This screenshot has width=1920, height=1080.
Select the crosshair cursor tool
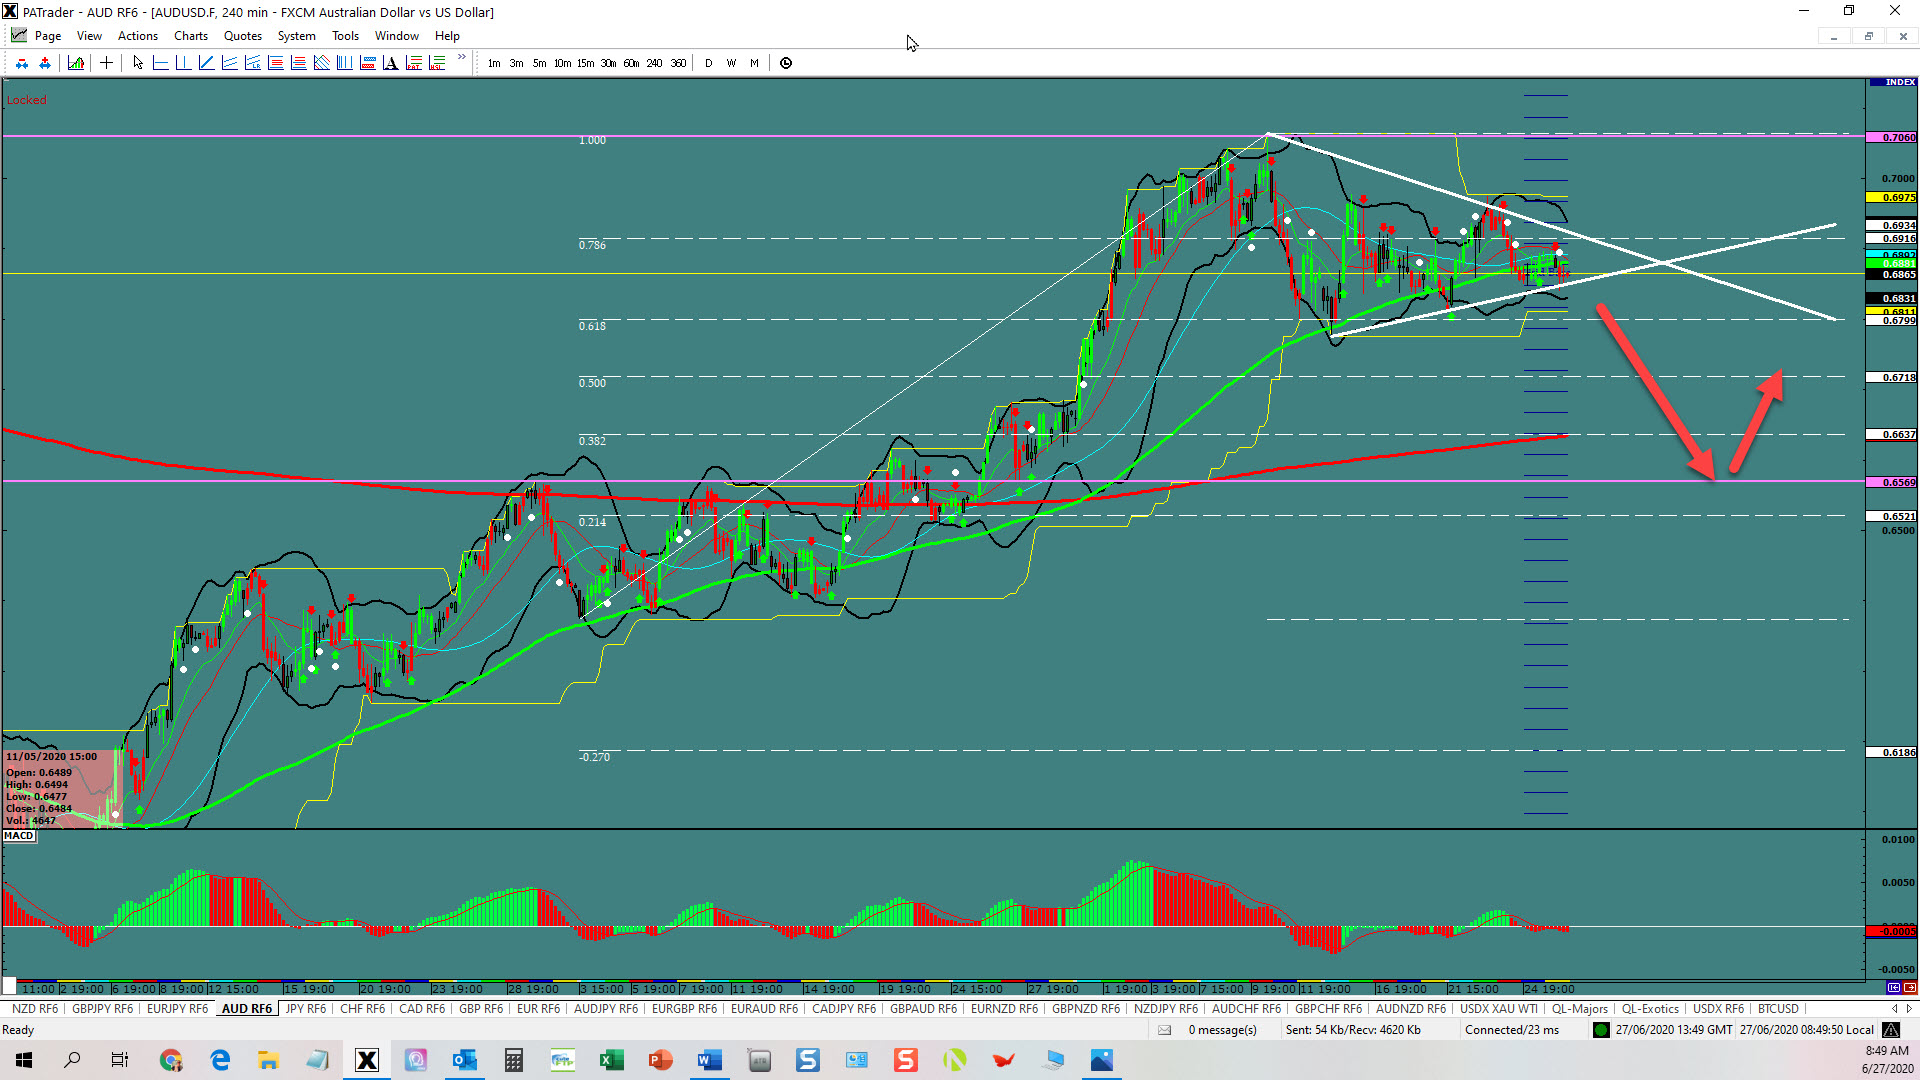pos(106,63)
